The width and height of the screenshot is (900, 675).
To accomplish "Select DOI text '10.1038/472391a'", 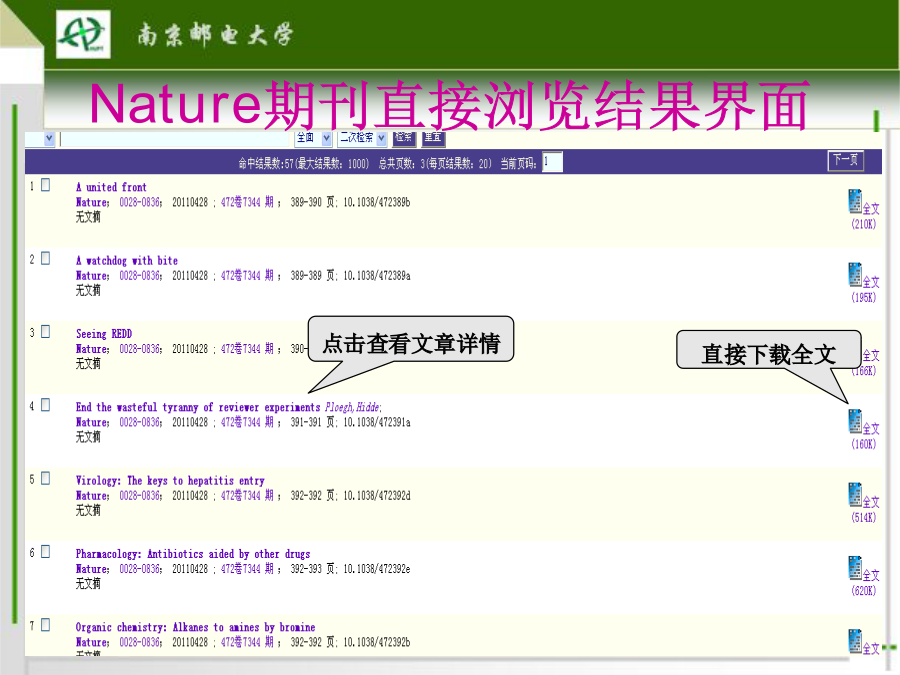I will click(377, 422).
